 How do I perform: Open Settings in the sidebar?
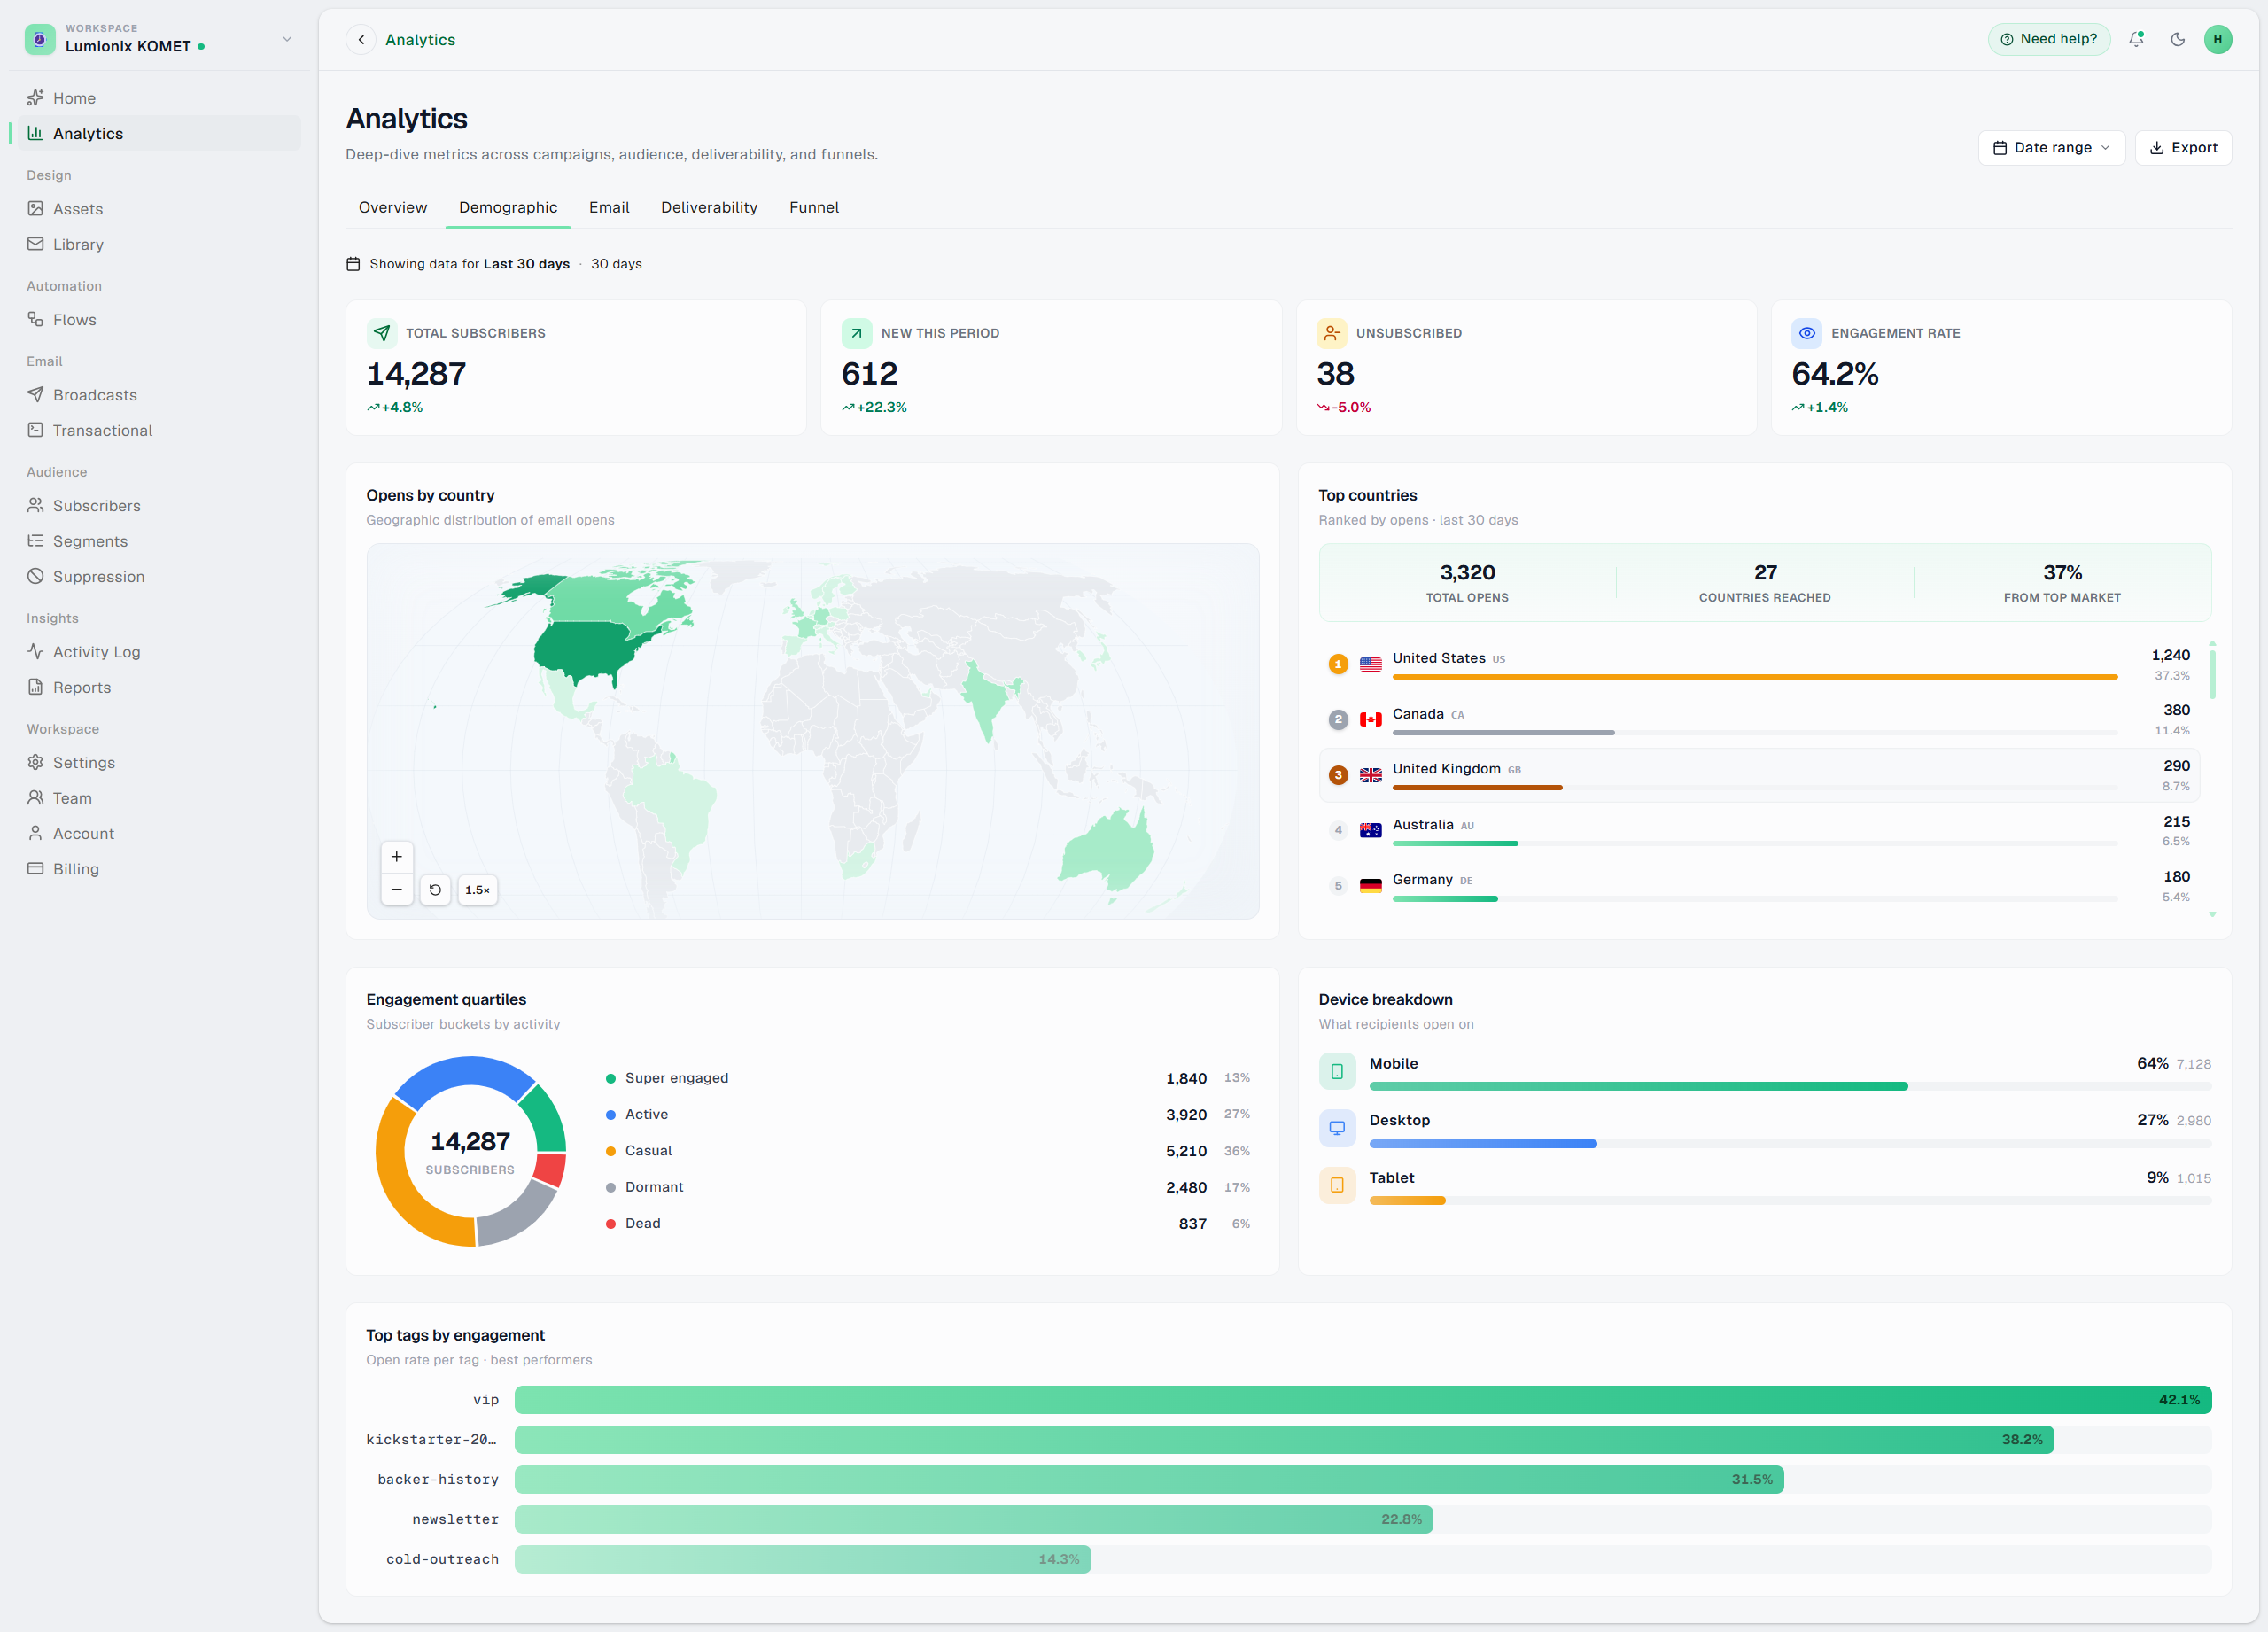tap(160, 763)
